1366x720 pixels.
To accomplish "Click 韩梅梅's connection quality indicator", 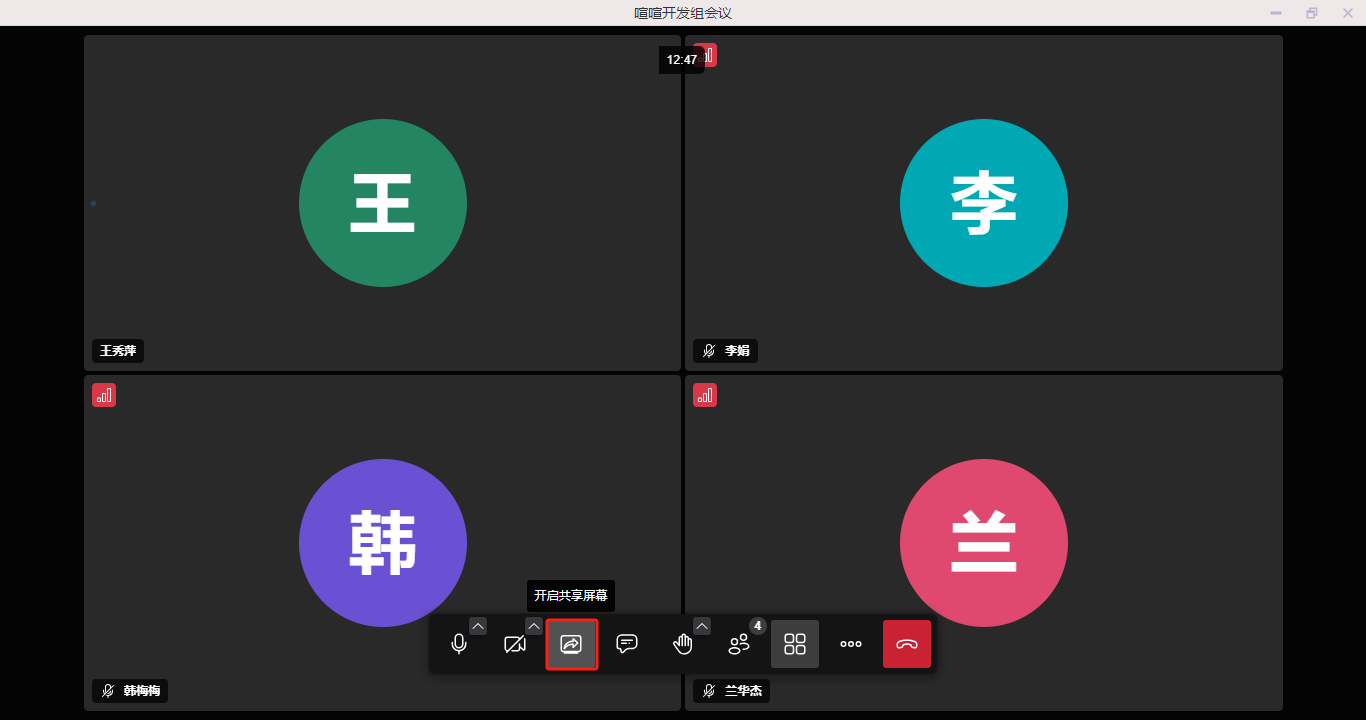I will pos(104,395).
